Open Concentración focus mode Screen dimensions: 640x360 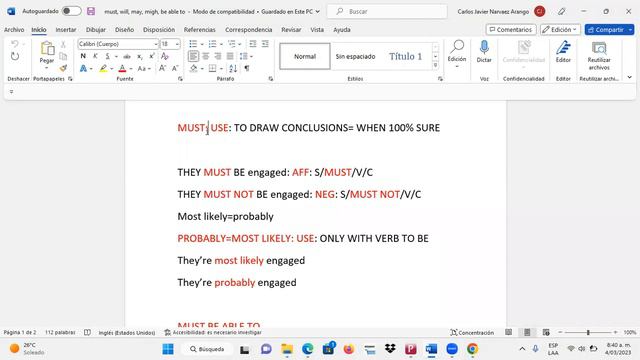tap(472, 332)
